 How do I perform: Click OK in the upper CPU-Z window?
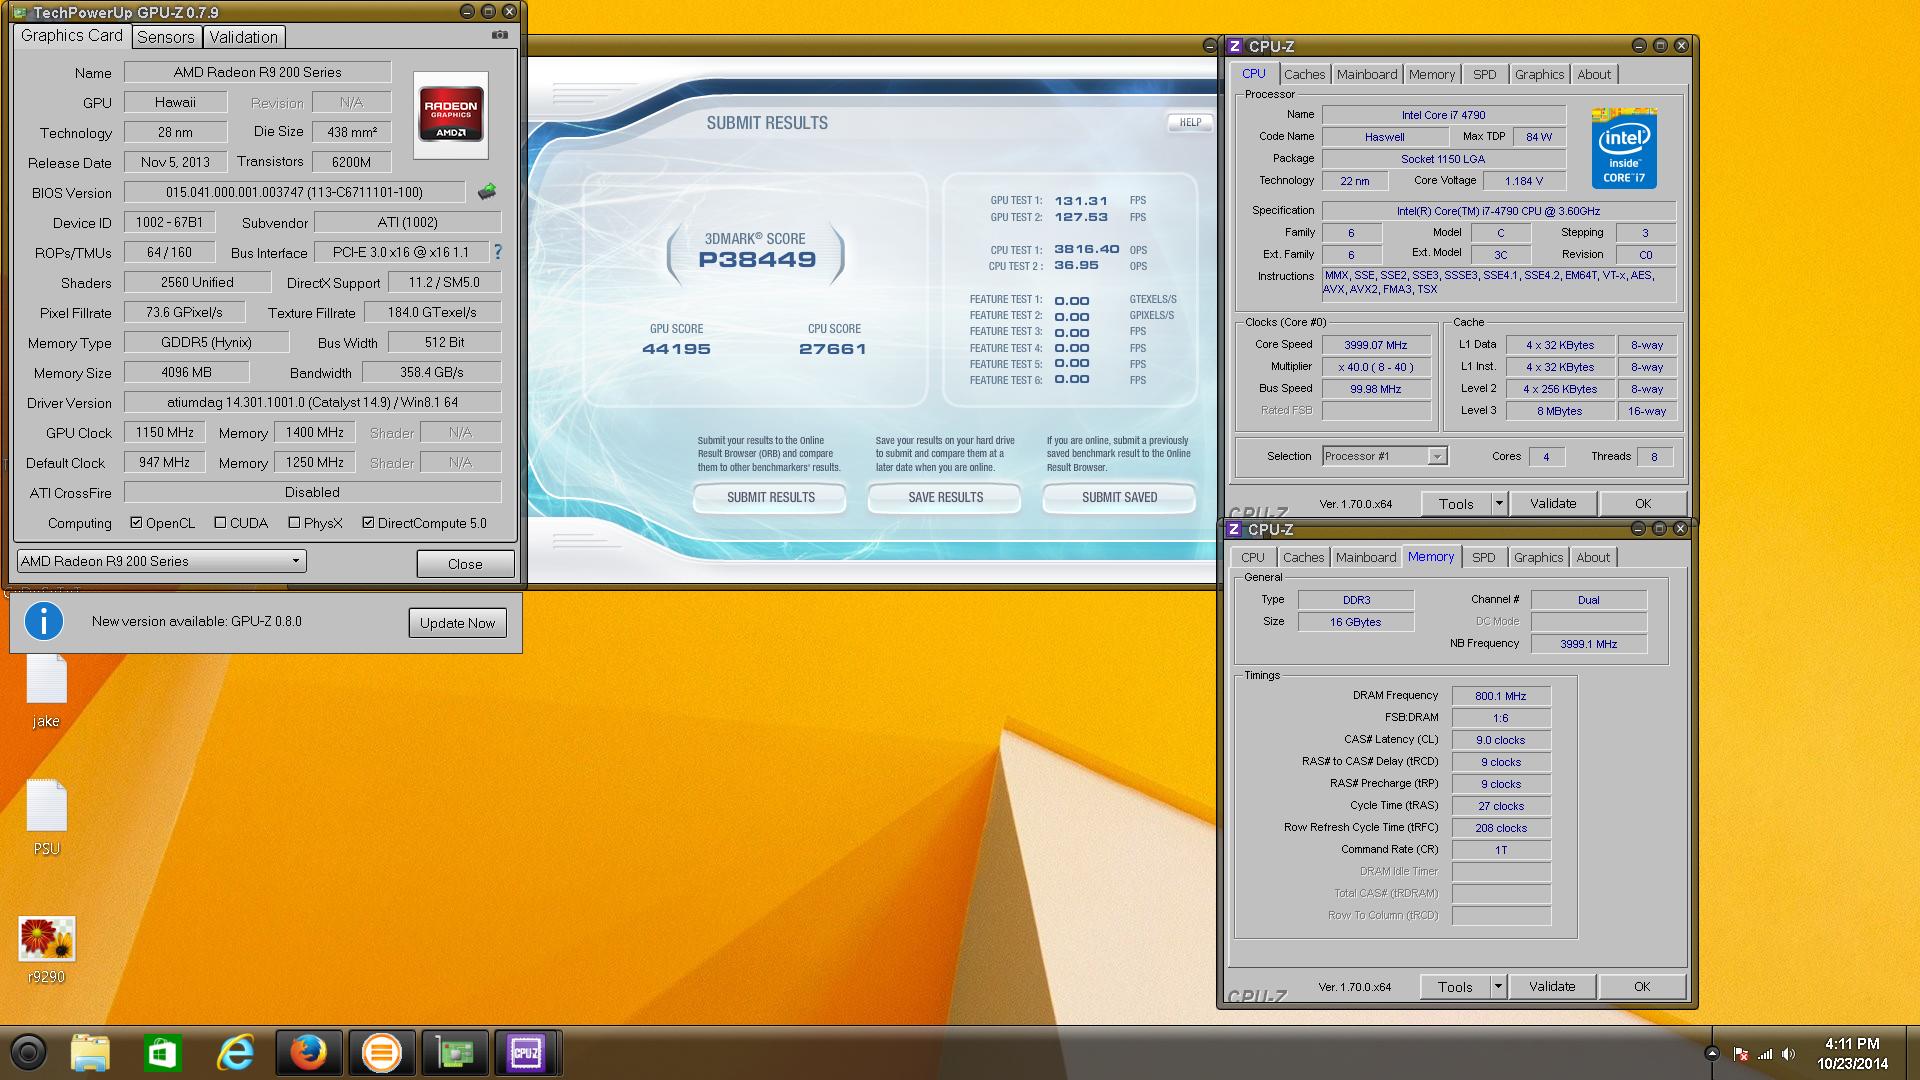pyautogui.click(x=1643, y=503)
